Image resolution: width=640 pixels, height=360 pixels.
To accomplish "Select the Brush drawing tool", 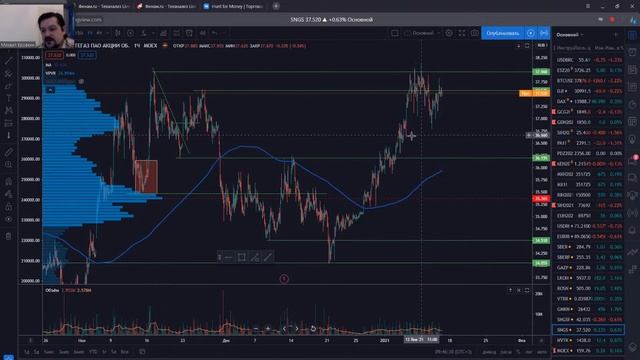I will [8, 86].
